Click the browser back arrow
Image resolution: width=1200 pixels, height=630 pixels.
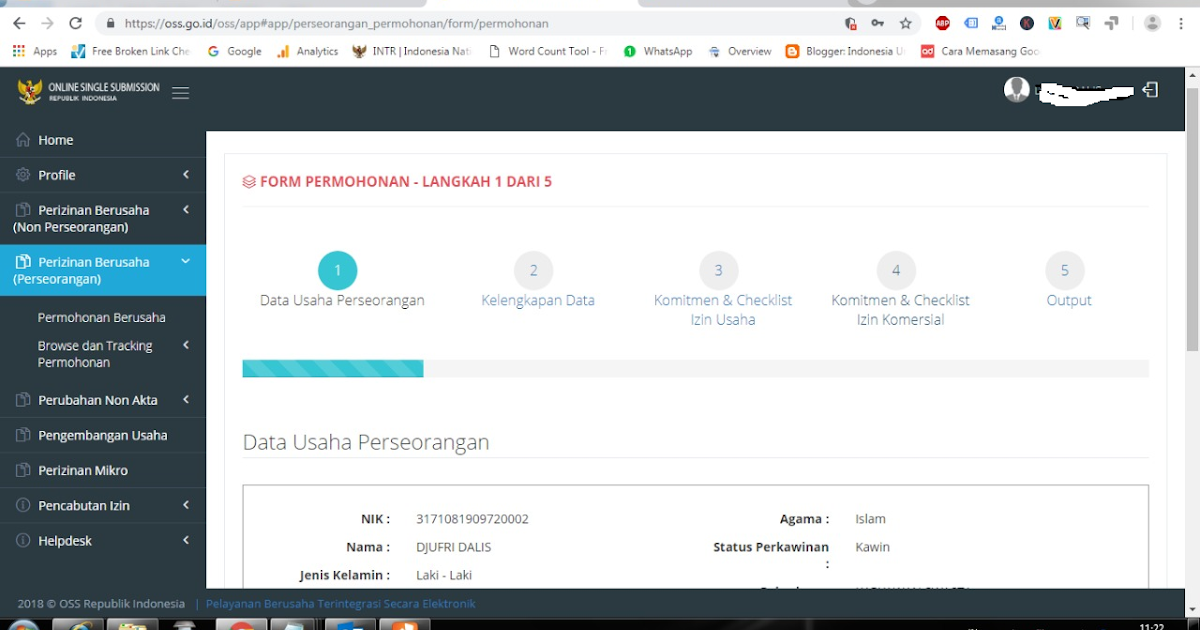click(x=18, y=22)
